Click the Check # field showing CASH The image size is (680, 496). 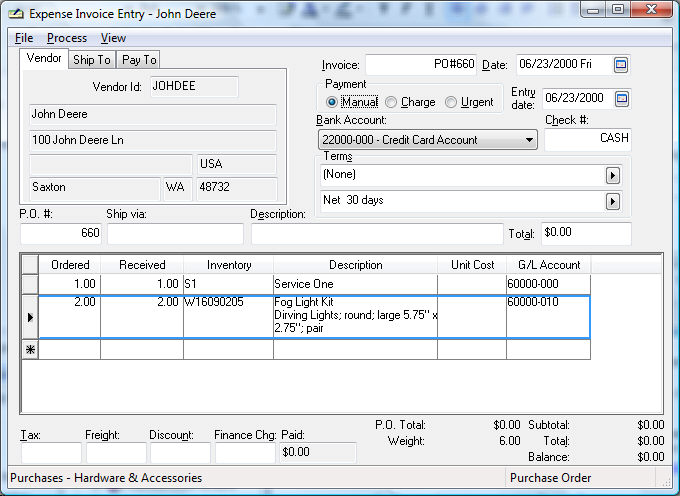[588, 139]
